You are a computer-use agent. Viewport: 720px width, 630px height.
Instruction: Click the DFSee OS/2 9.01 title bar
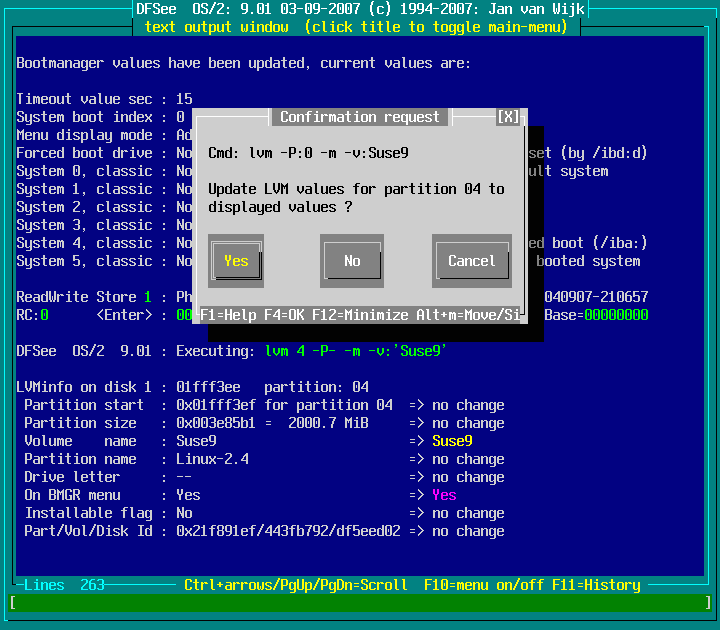click(x=359, y=9)
